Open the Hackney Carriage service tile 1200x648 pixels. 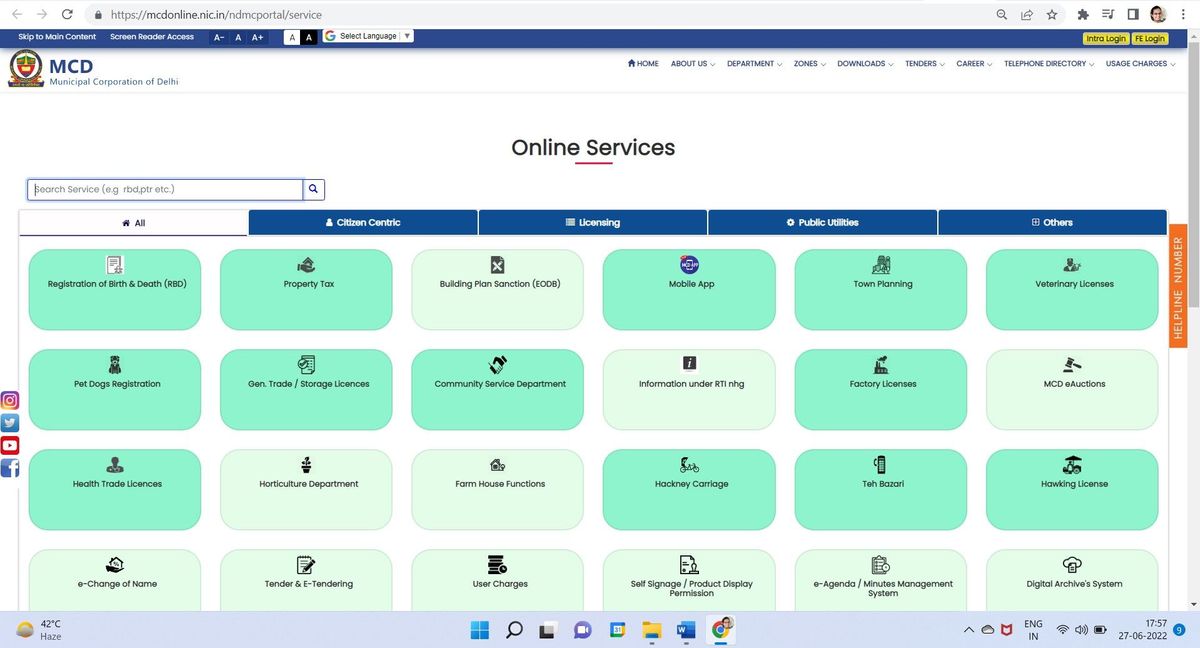pos(689,489)
